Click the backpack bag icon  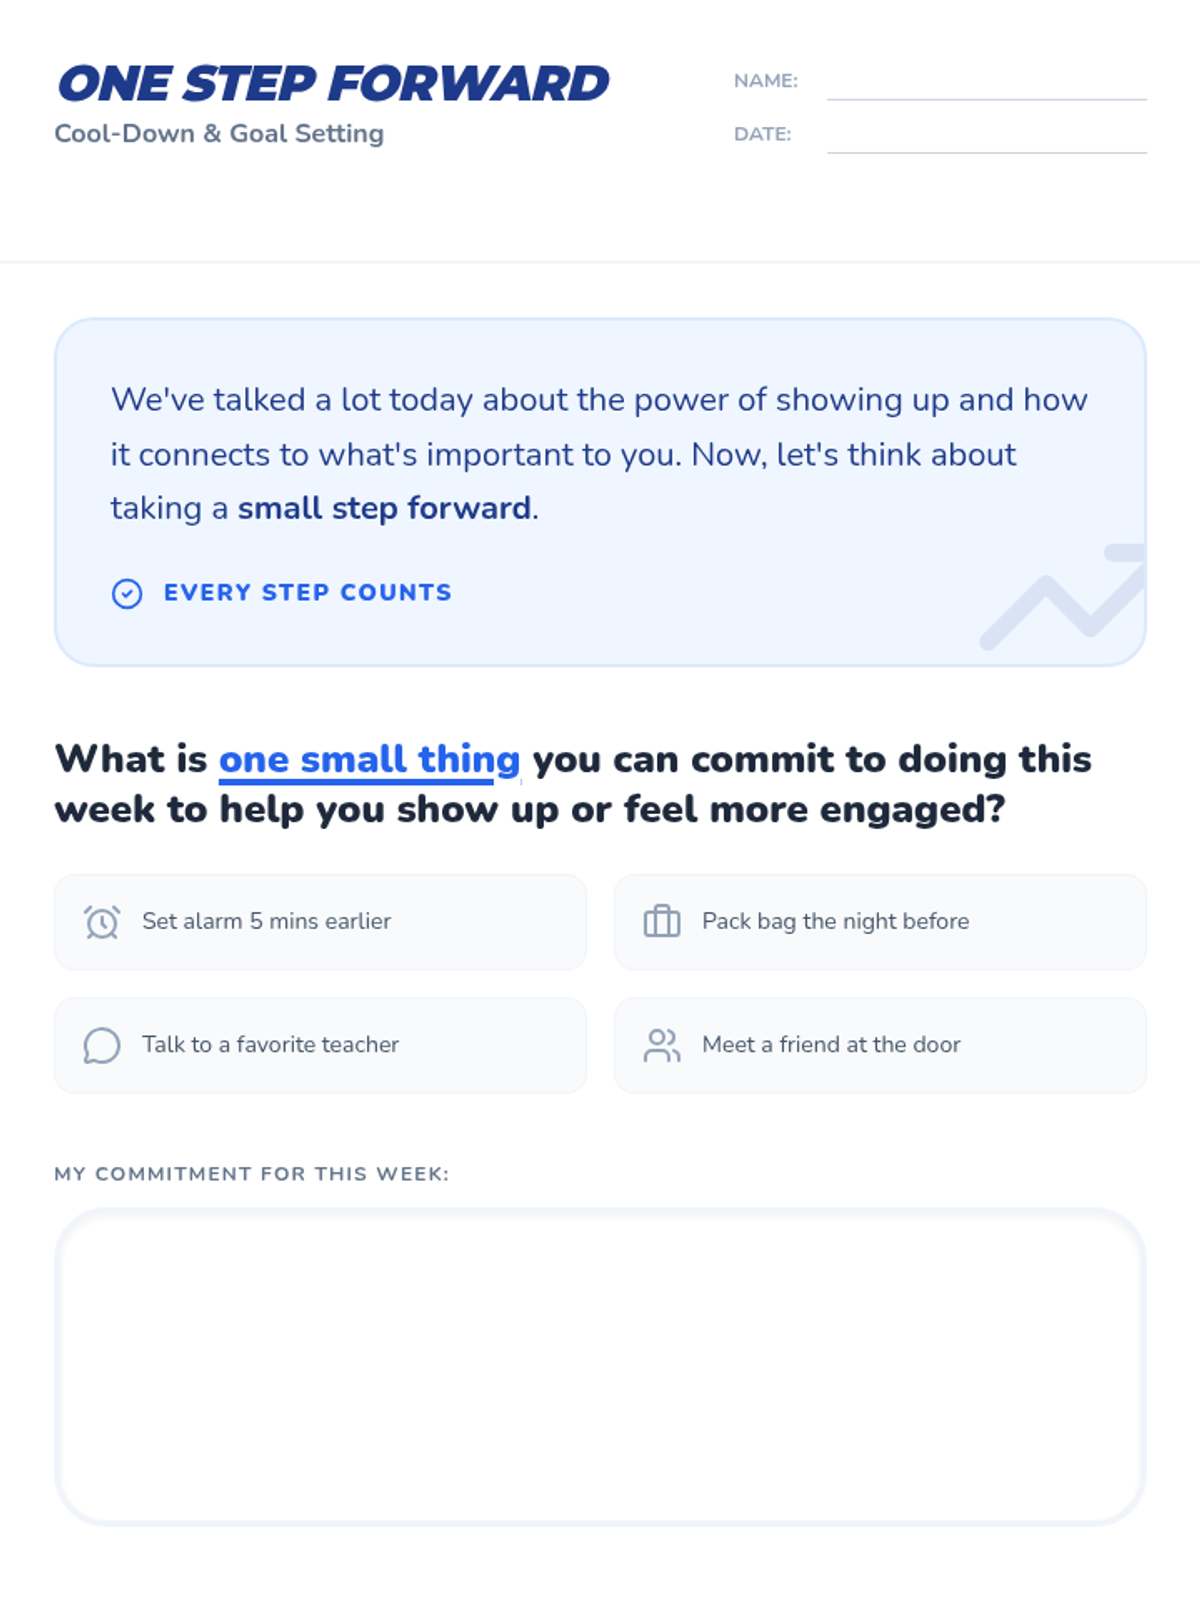[x=662, y=921]
